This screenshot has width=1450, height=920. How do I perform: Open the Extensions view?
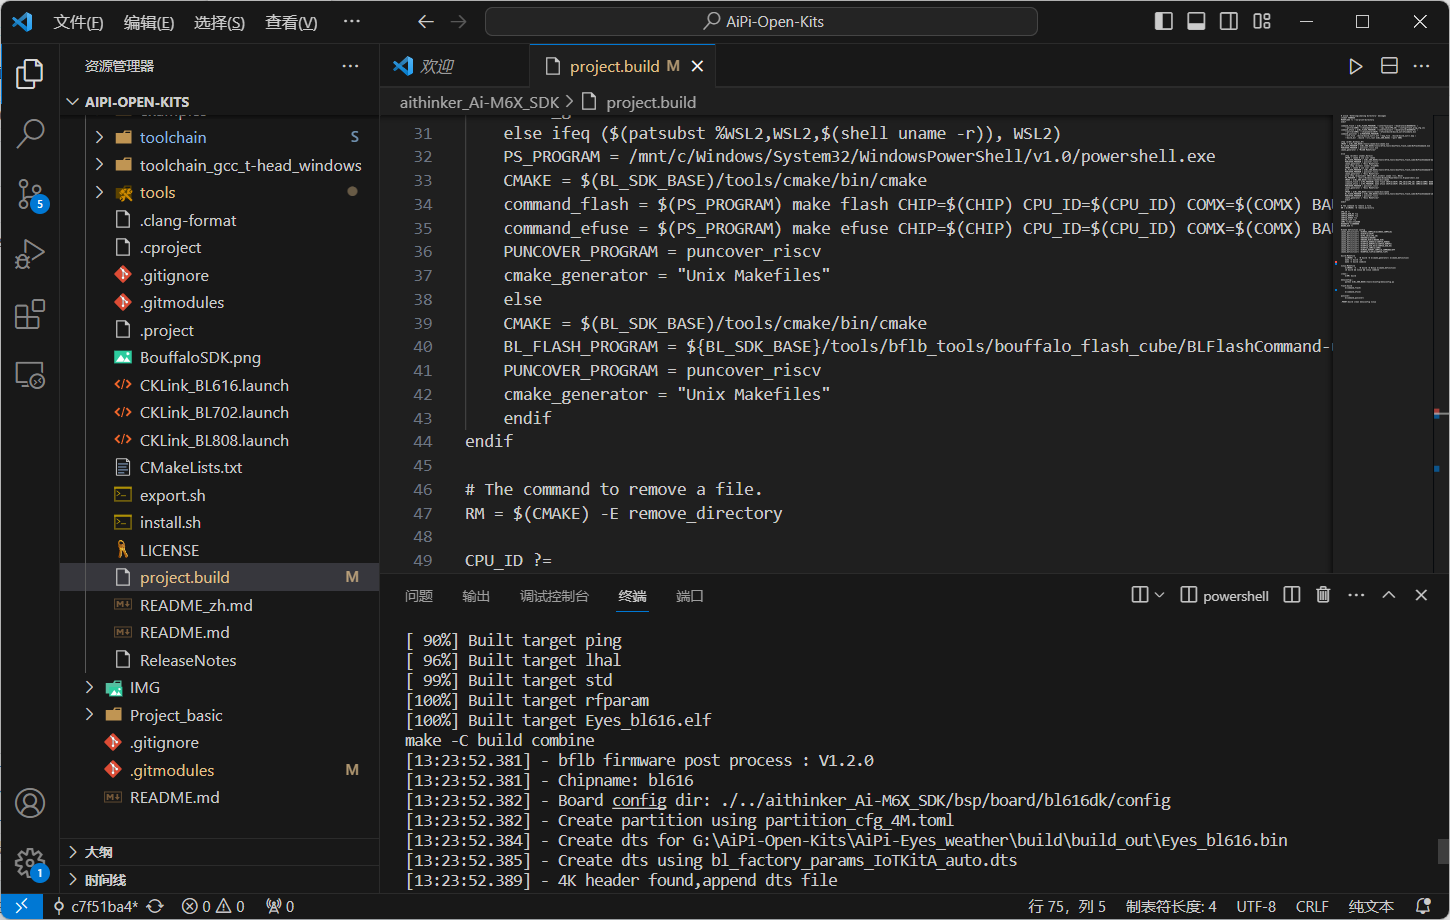point(30,314)
